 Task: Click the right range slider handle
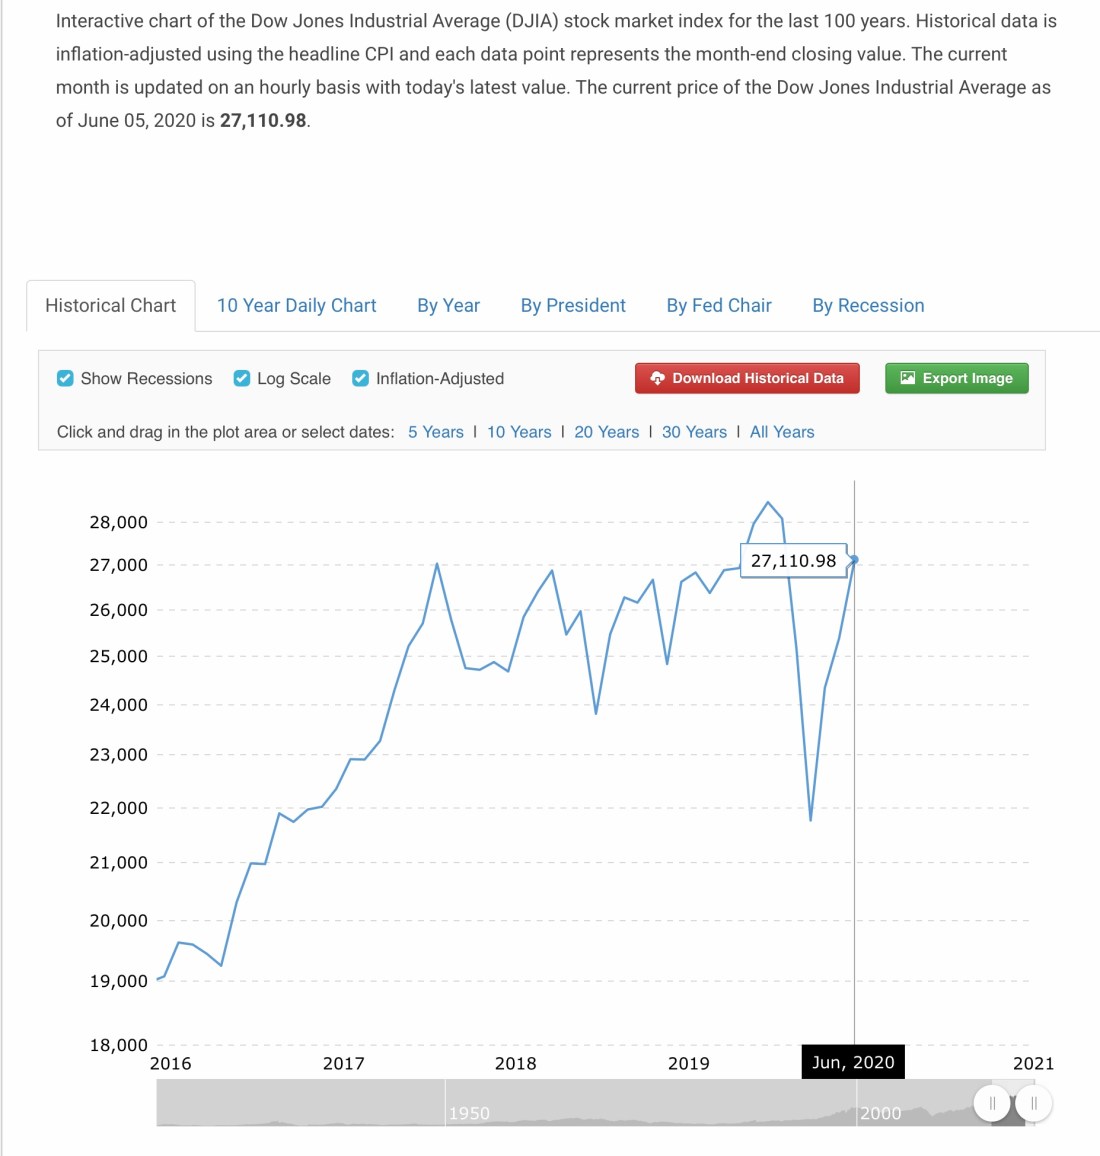[x=1034, y=1104]
